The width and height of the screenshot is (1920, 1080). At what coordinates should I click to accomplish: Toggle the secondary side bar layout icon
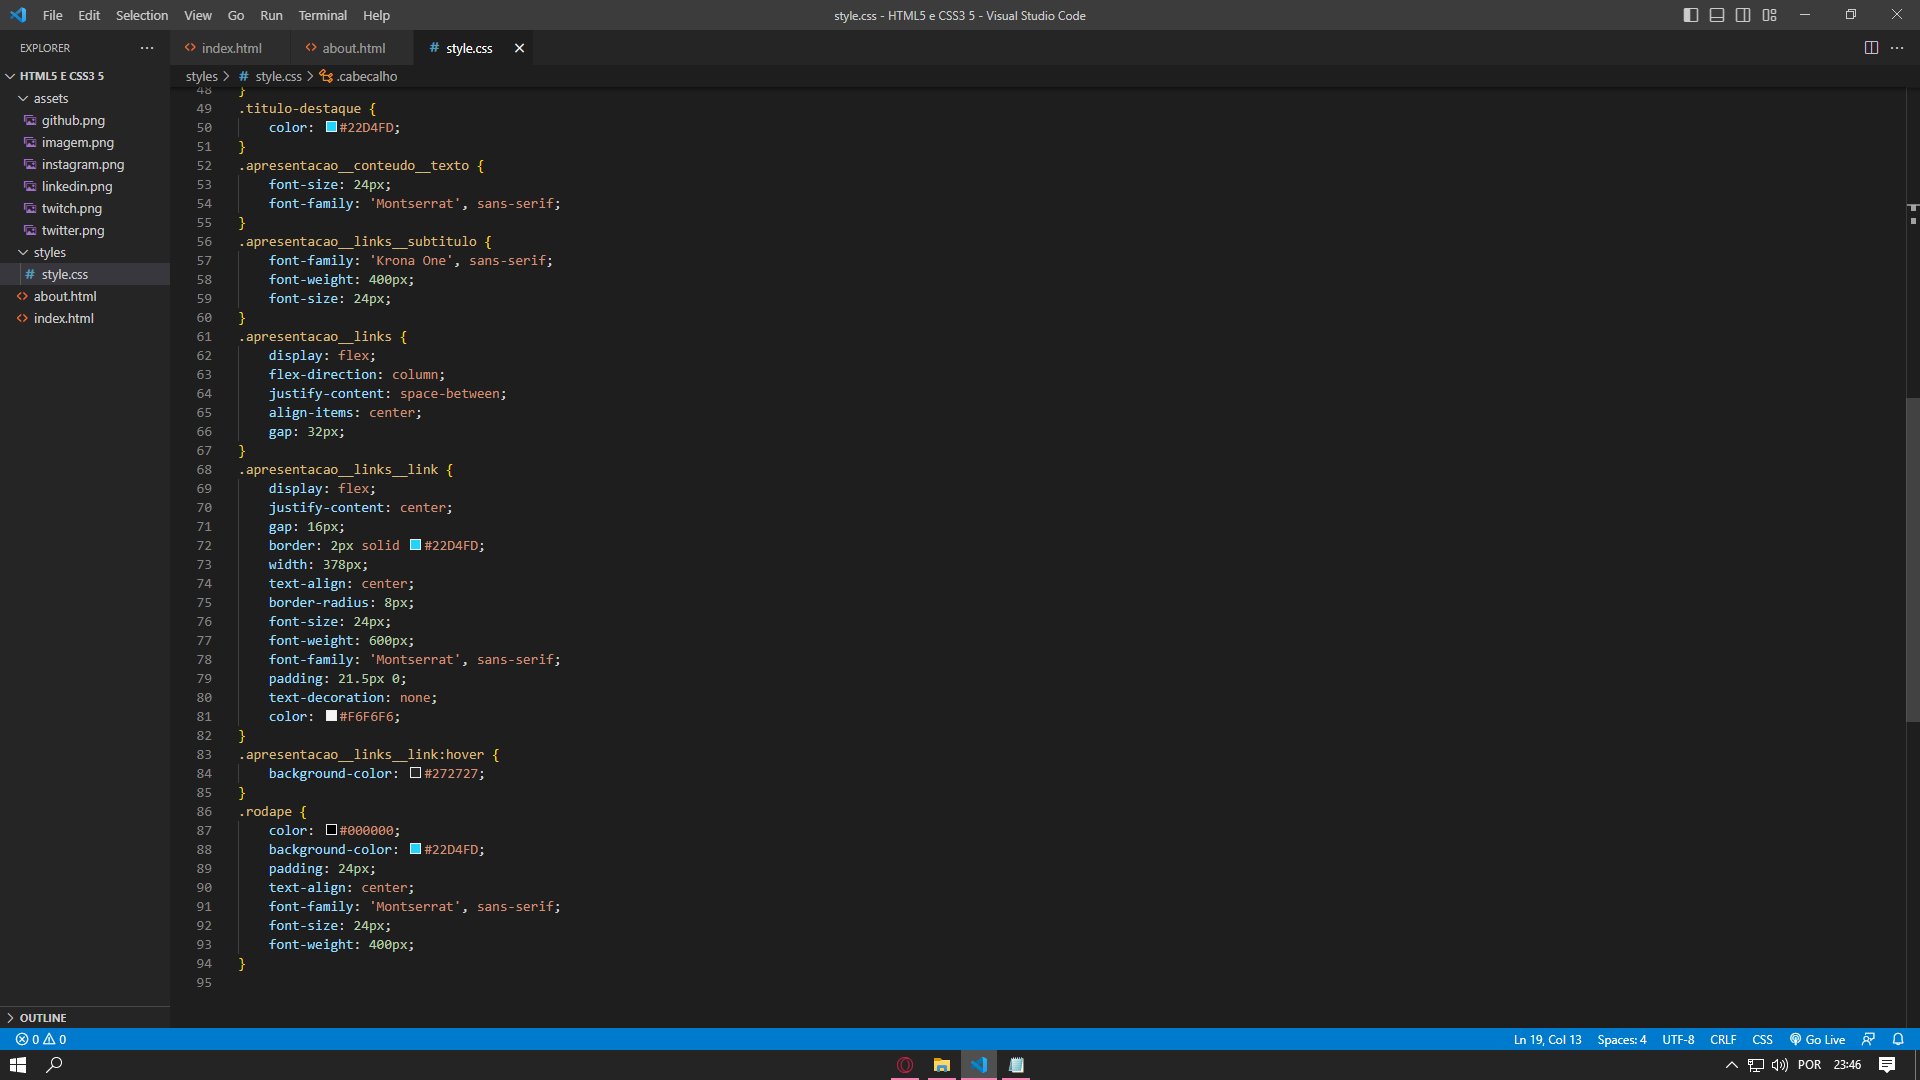(x=1743, y=15)
